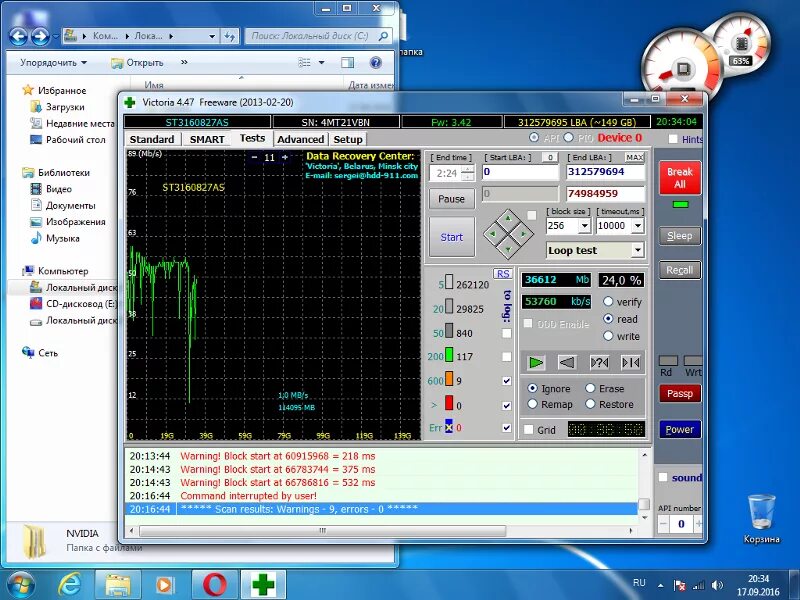The width and height of the screenshot is (800, 600).
Task: Show hidden tray icons arrow
Action: tap(661, 585)
